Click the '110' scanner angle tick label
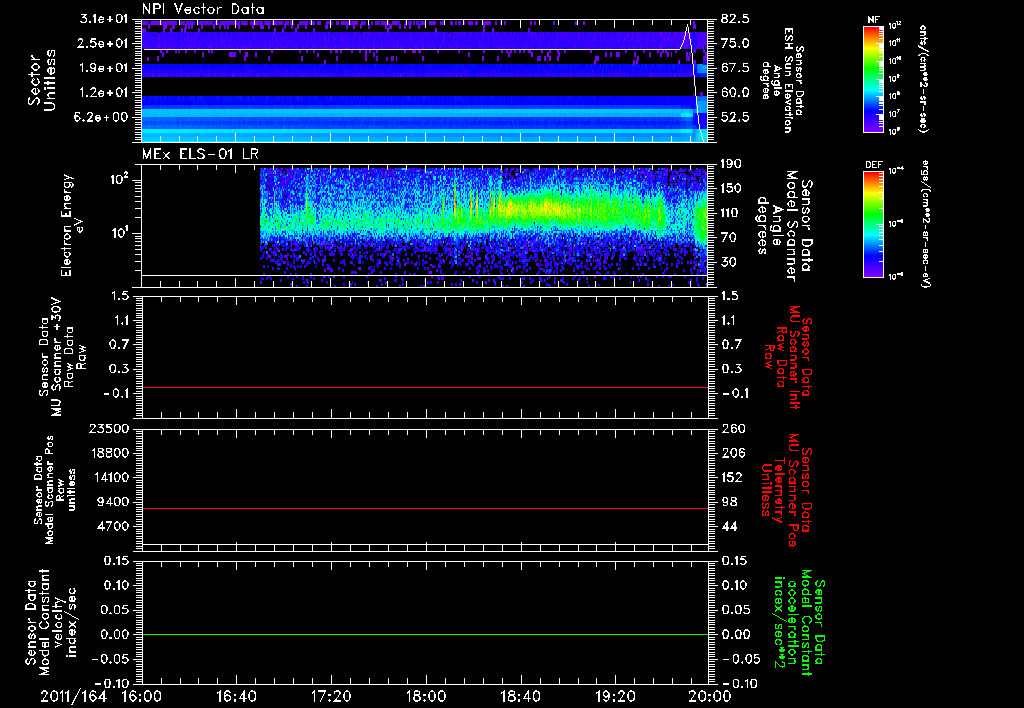 [x=731, y=213]
